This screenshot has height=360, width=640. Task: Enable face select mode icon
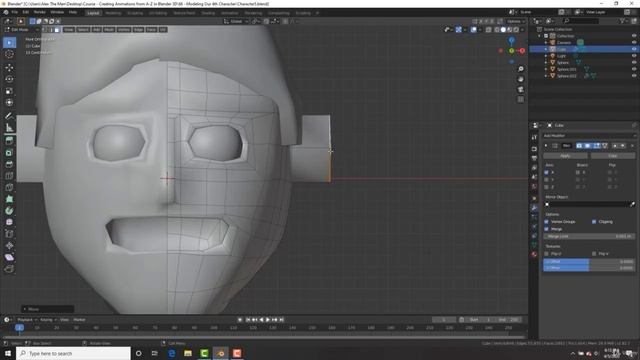click(57, 30)
